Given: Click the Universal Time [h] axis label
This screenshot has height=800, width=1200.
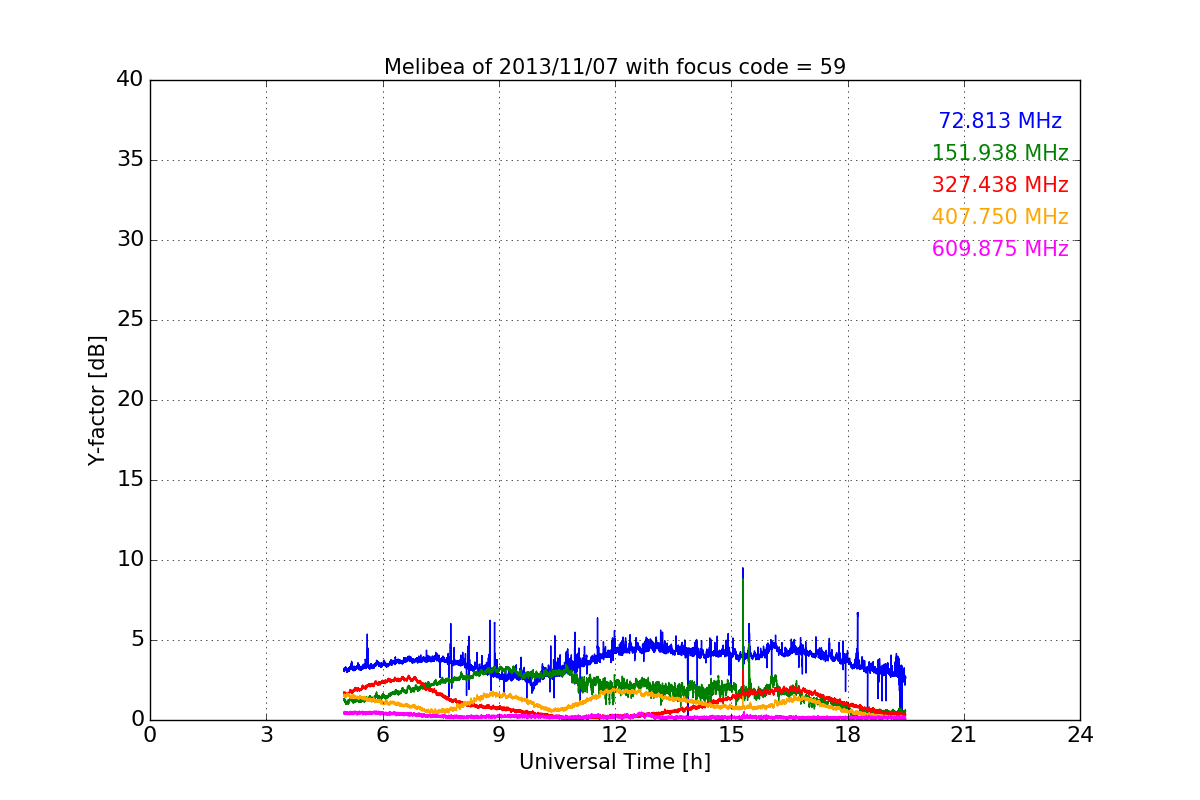Looking at the screenshot, I should point(615,762).
